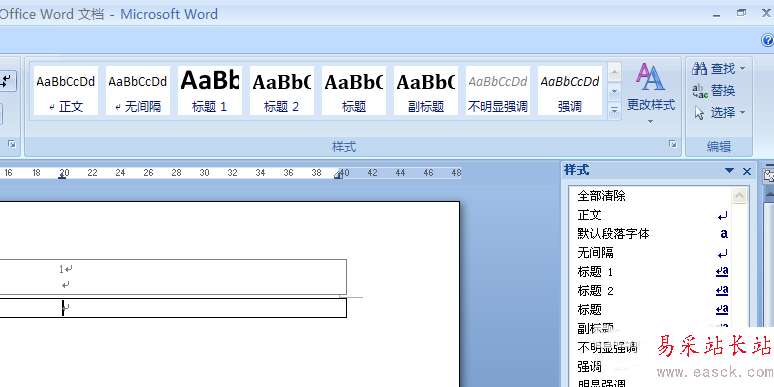Open the paragraph group dialog launcher at left
Screen dimensions: 774x387
pos(11,144)
